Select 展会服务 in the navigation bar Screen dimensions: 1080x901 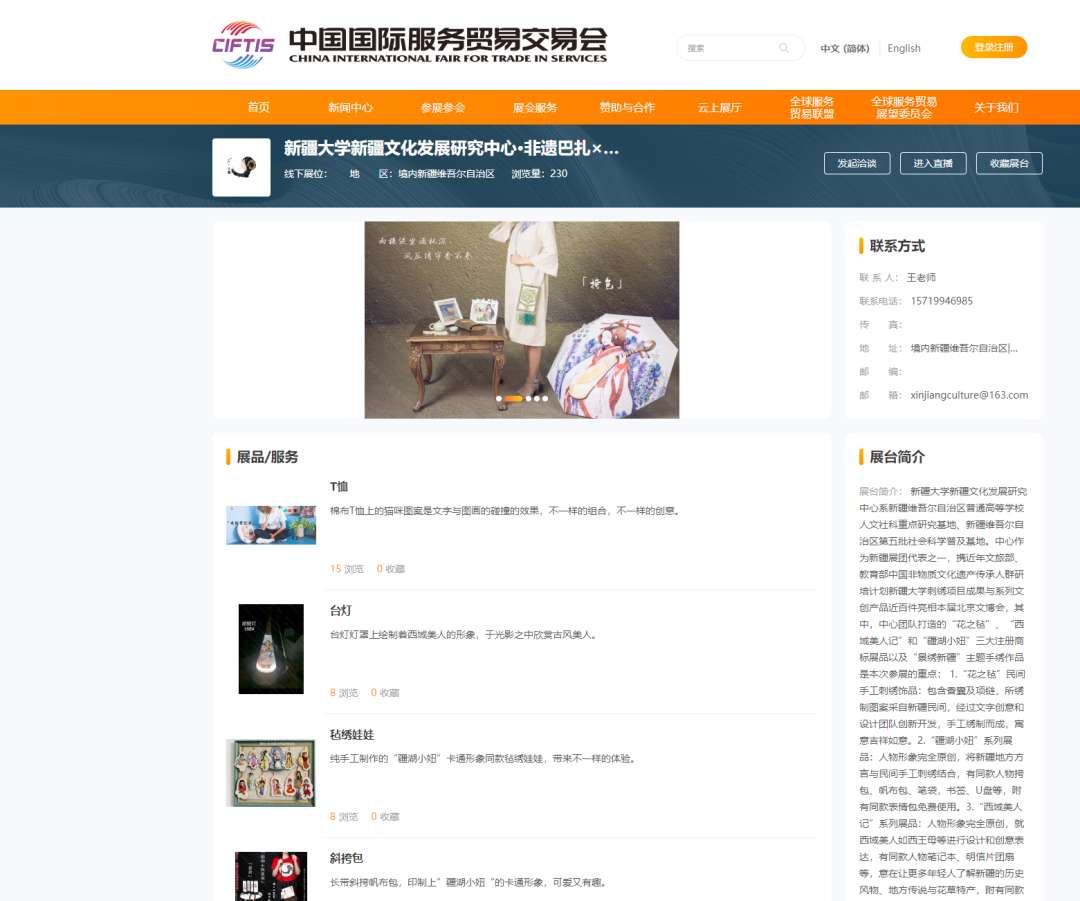535,107
